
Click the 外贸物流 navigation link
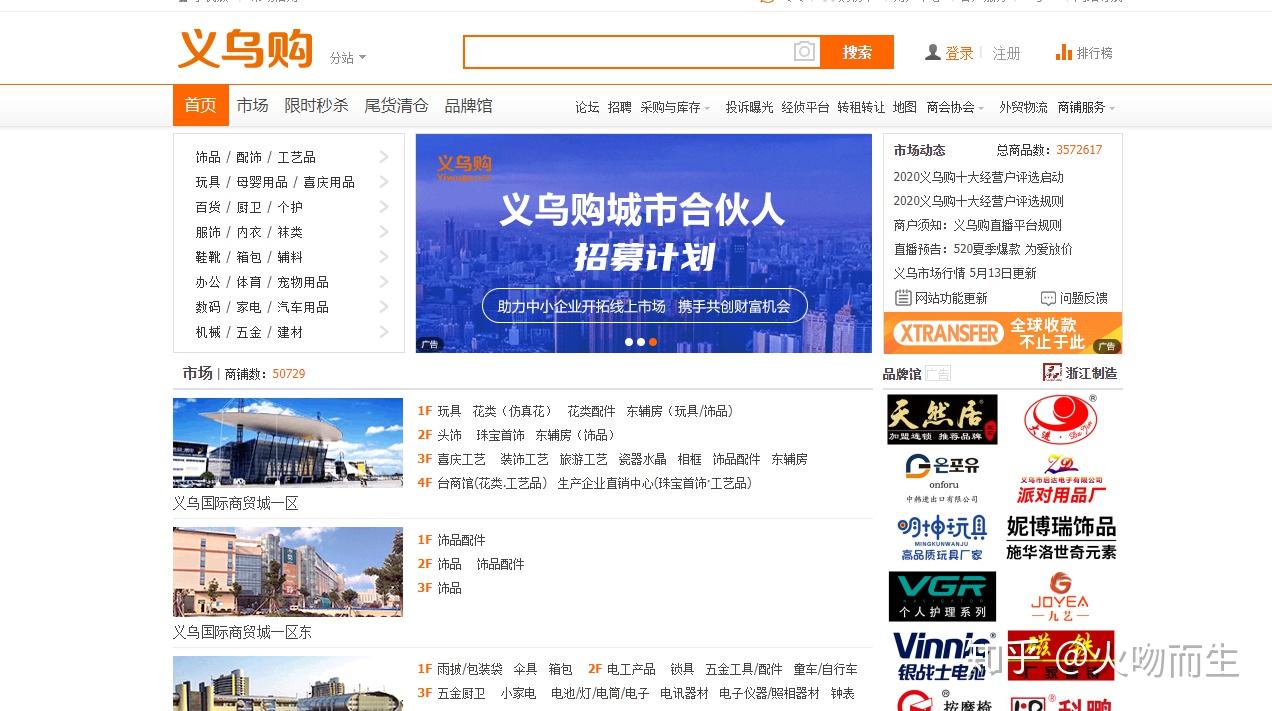[1023, 107]
